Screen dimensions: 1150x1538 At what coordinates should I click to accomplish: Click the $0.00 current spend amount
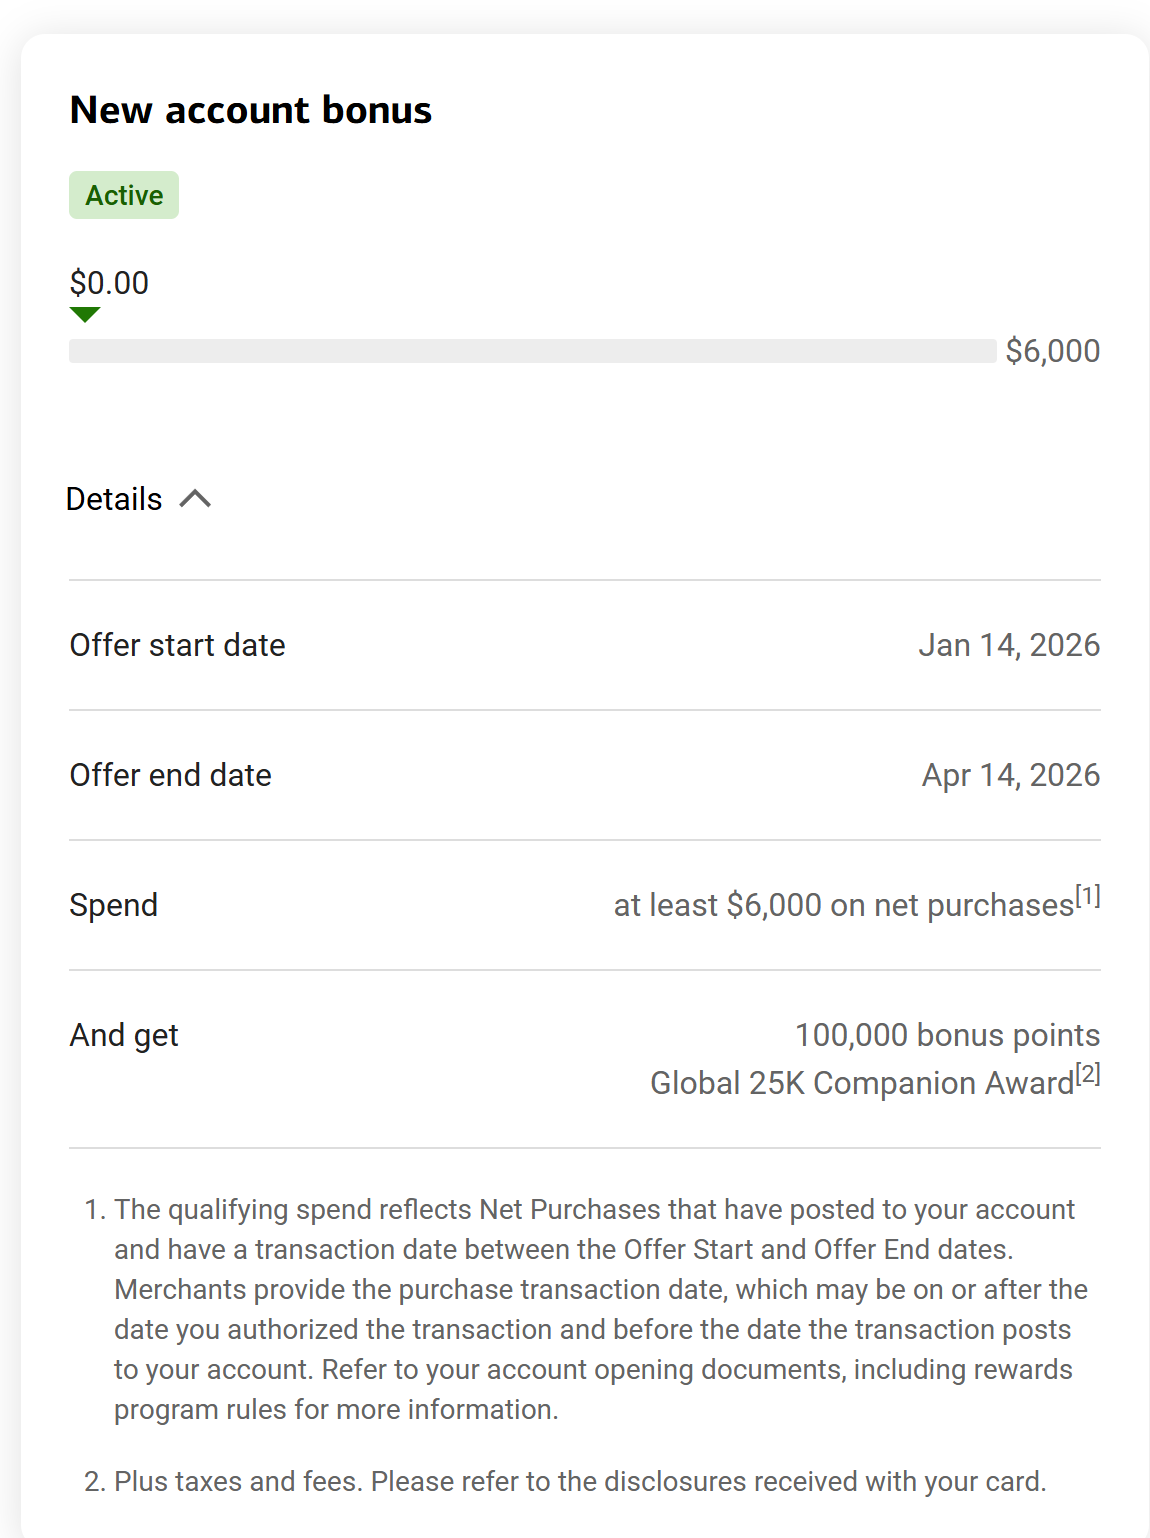click(109, 283)
